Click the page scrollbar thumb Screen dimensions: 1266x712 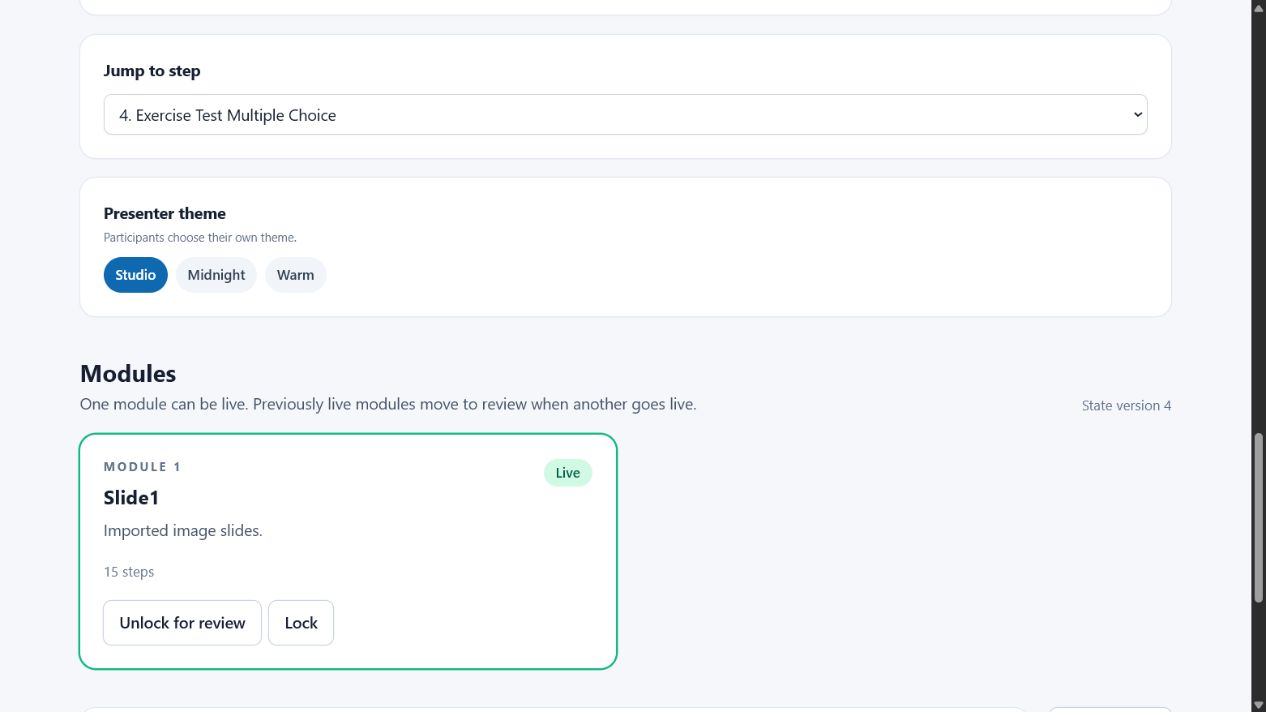(1259, 517)
